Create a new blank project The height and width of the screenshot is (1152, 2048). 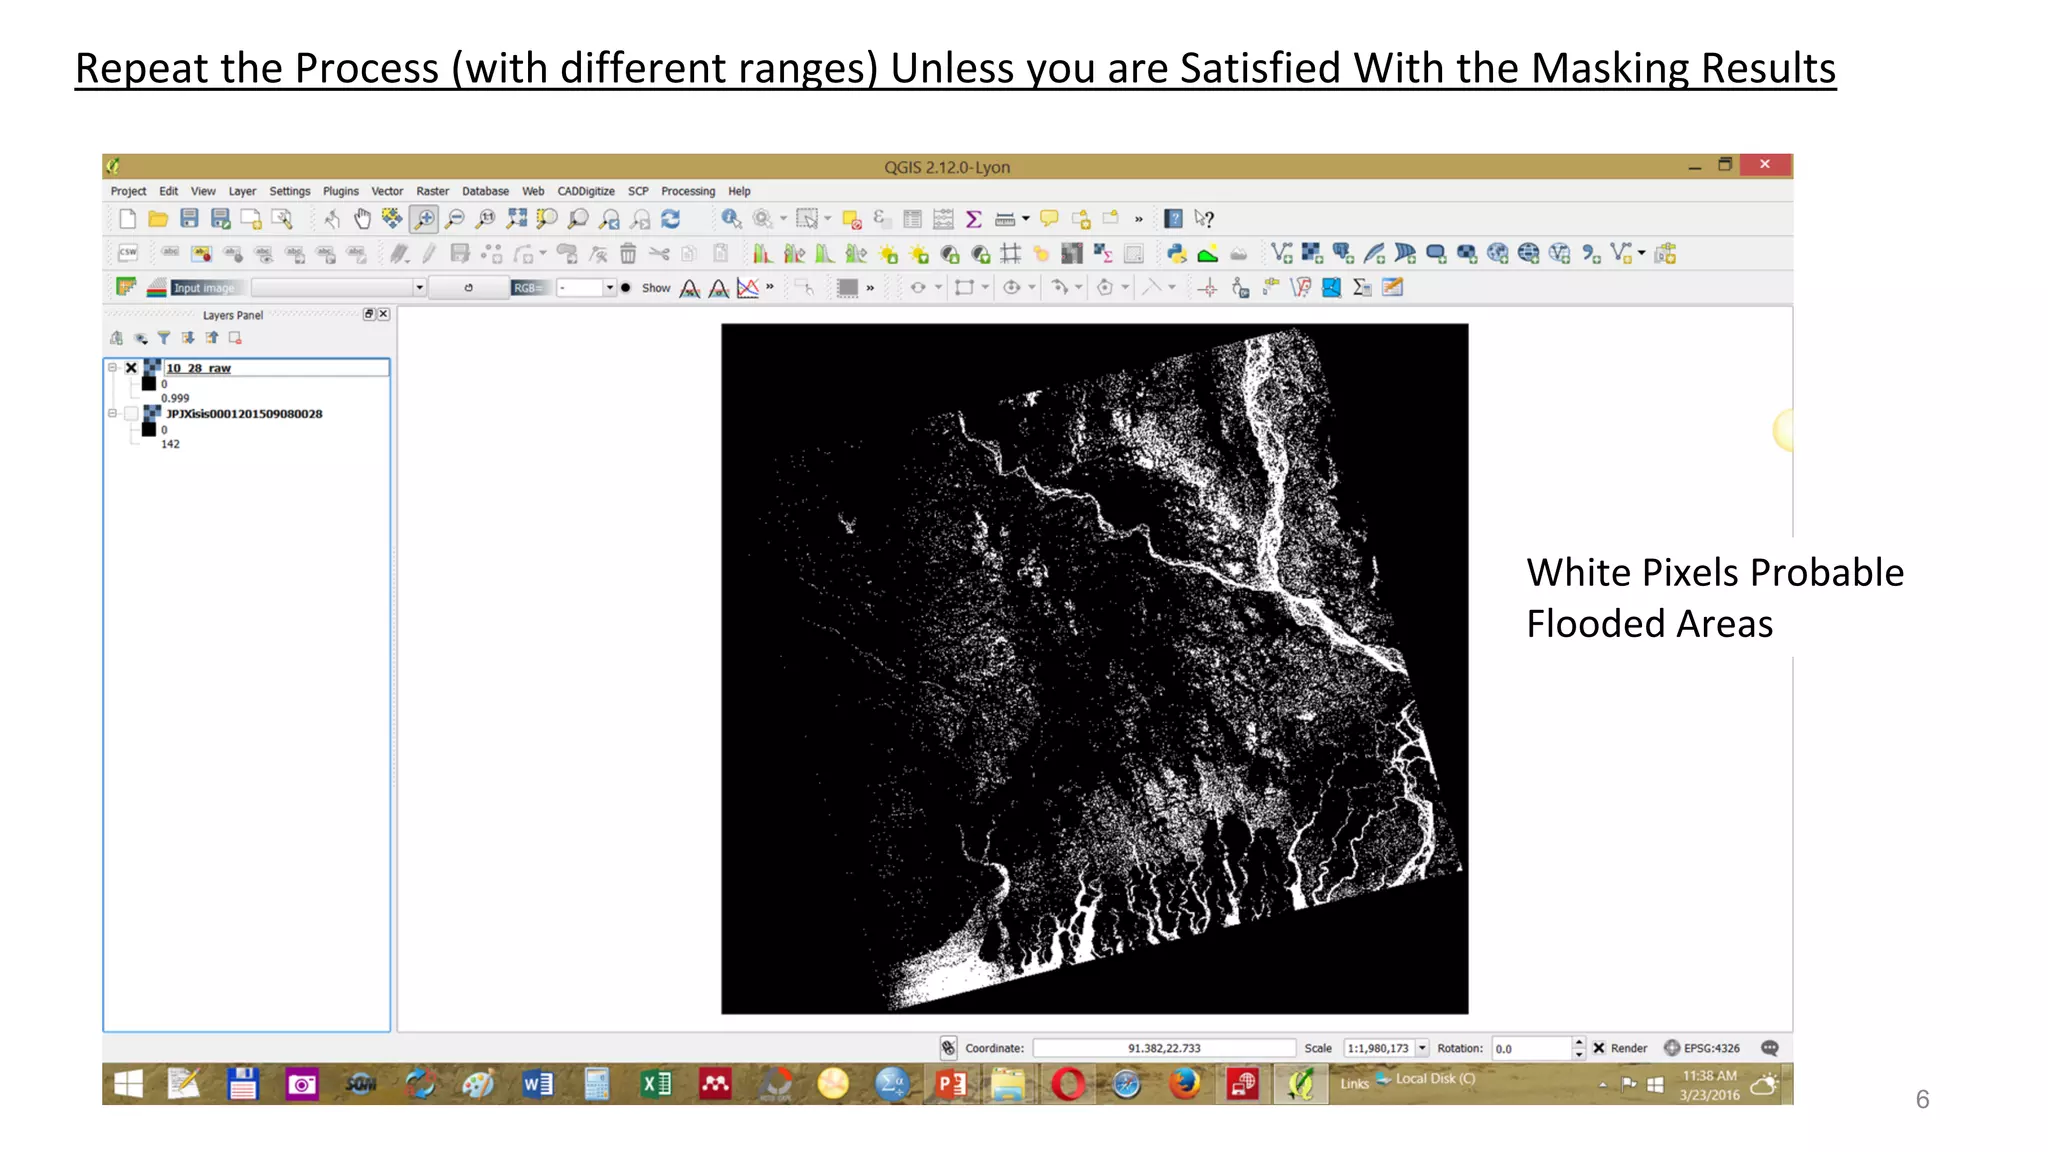pyautogui.click(x=127, y=219)
